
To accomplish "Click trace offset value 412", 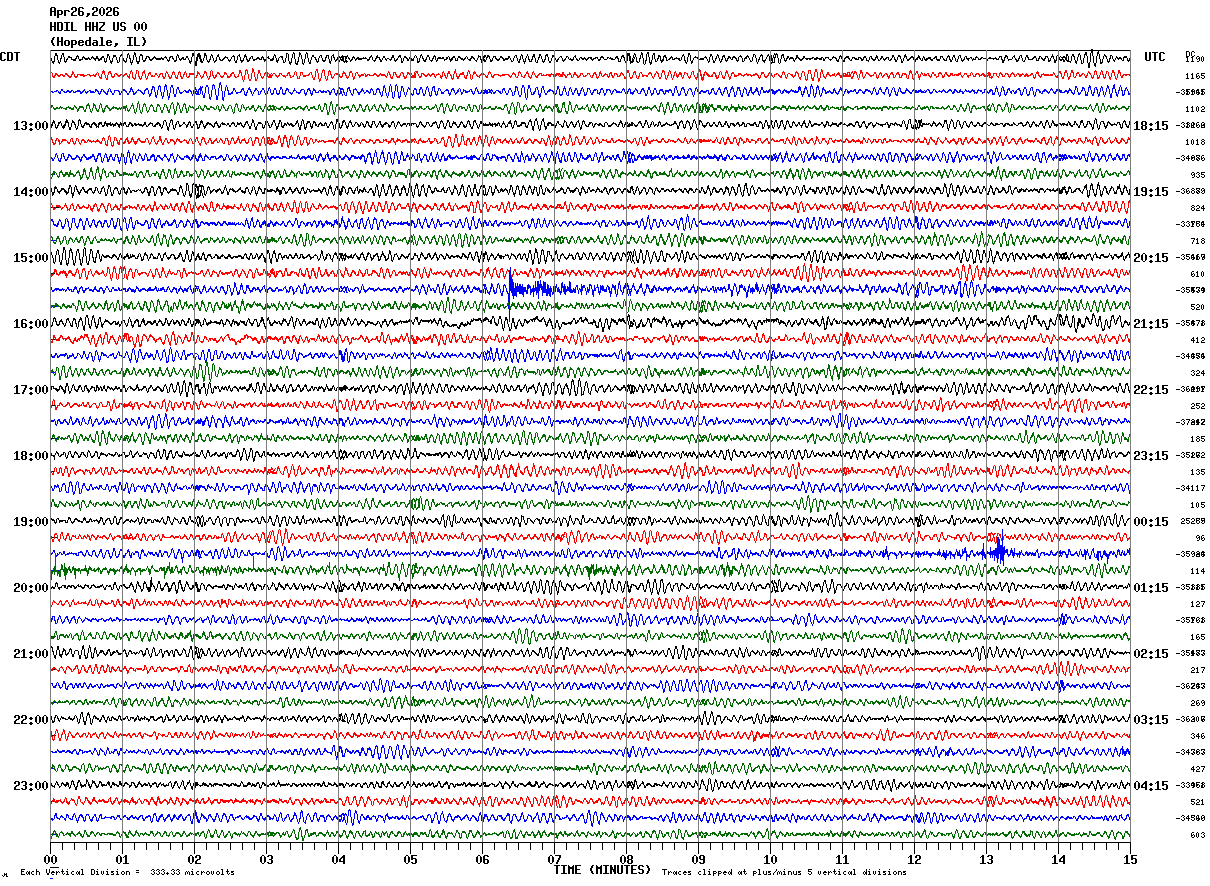I will tap(1197, 340).
